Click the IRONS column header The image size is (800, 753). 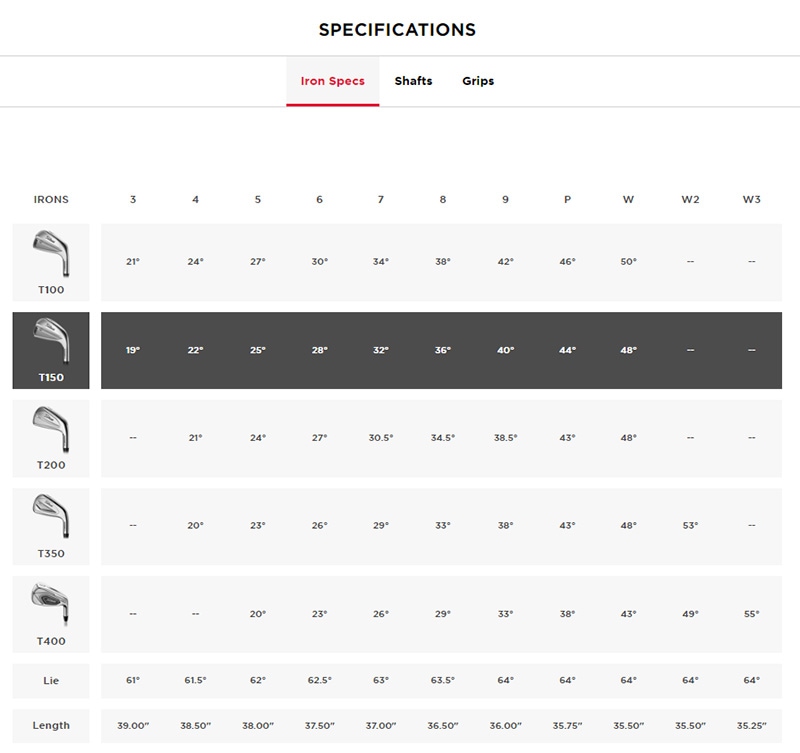click(51, 200)
